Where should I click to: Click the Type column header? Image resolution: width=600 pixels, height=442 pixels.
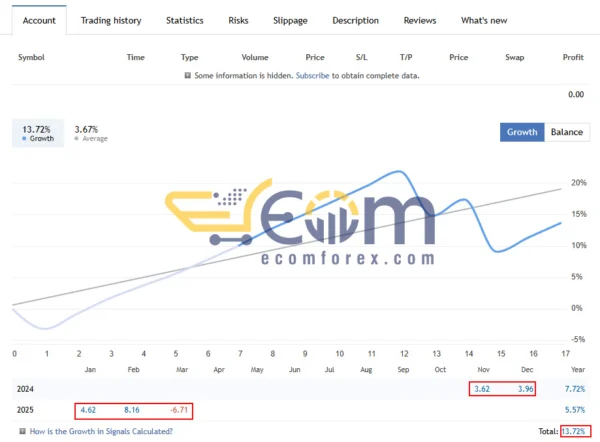(x=189, y=57)
